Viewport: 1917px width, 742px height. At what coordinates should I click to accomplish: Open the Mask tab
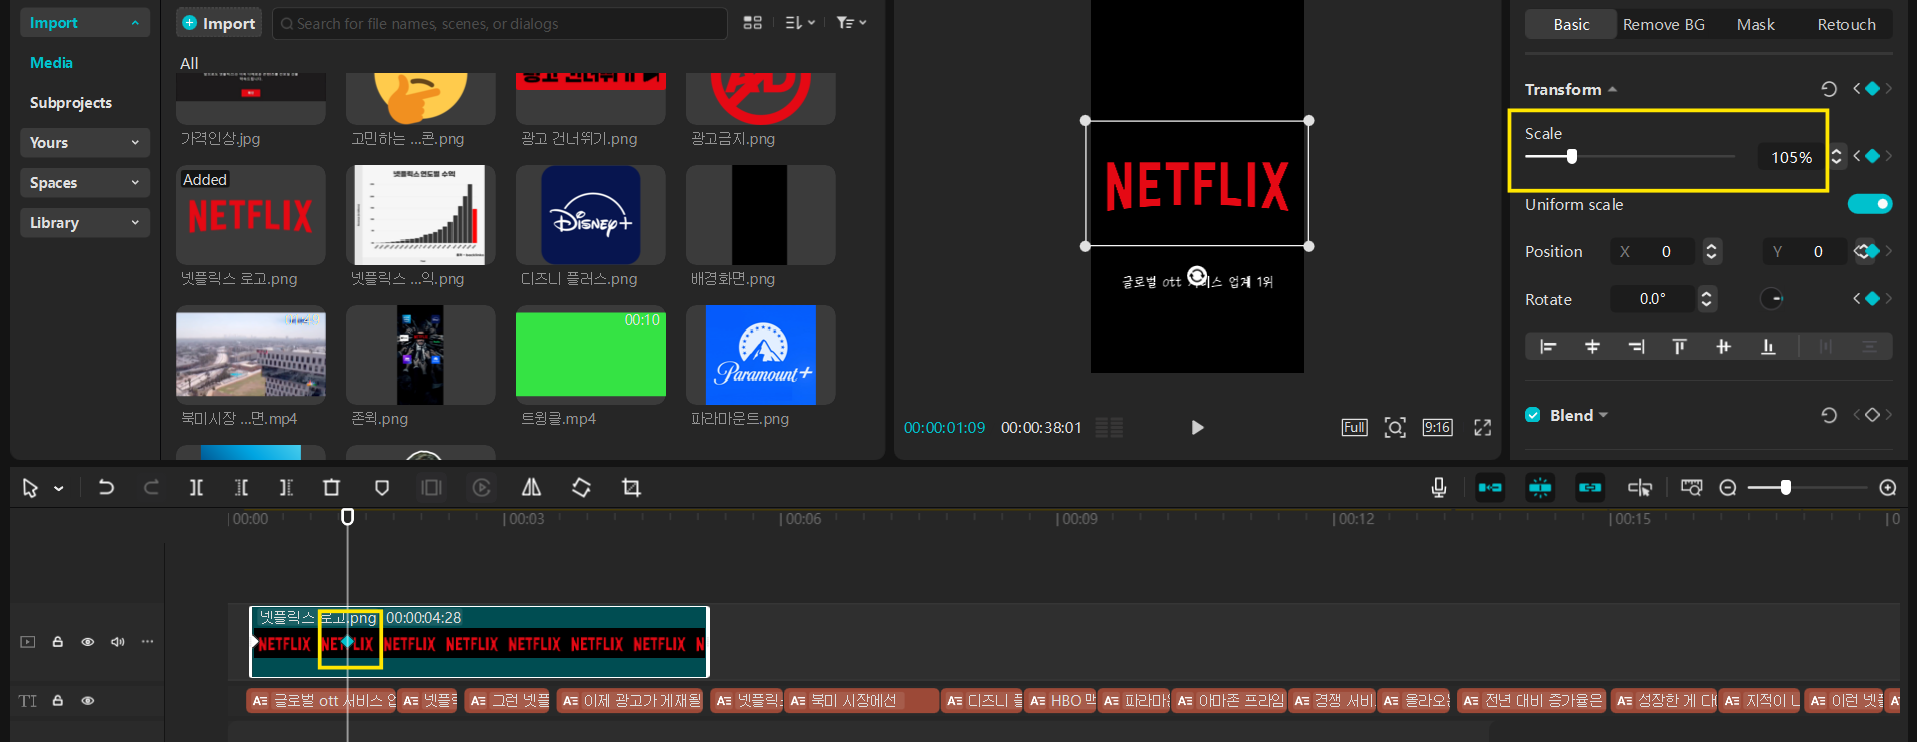pos(1755,24)
